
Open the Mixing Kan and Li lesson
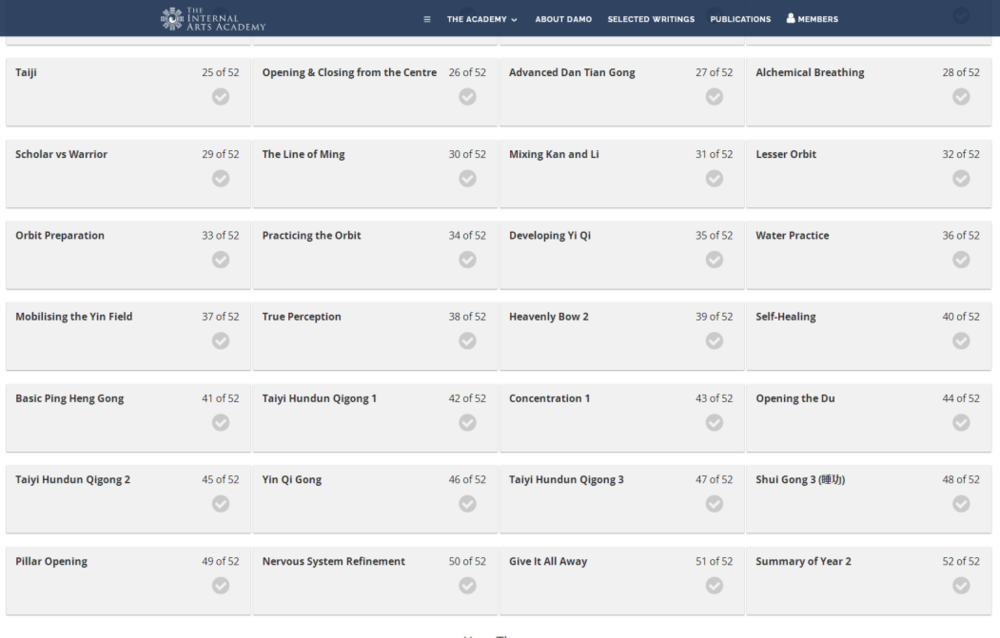tap(554, 155)
